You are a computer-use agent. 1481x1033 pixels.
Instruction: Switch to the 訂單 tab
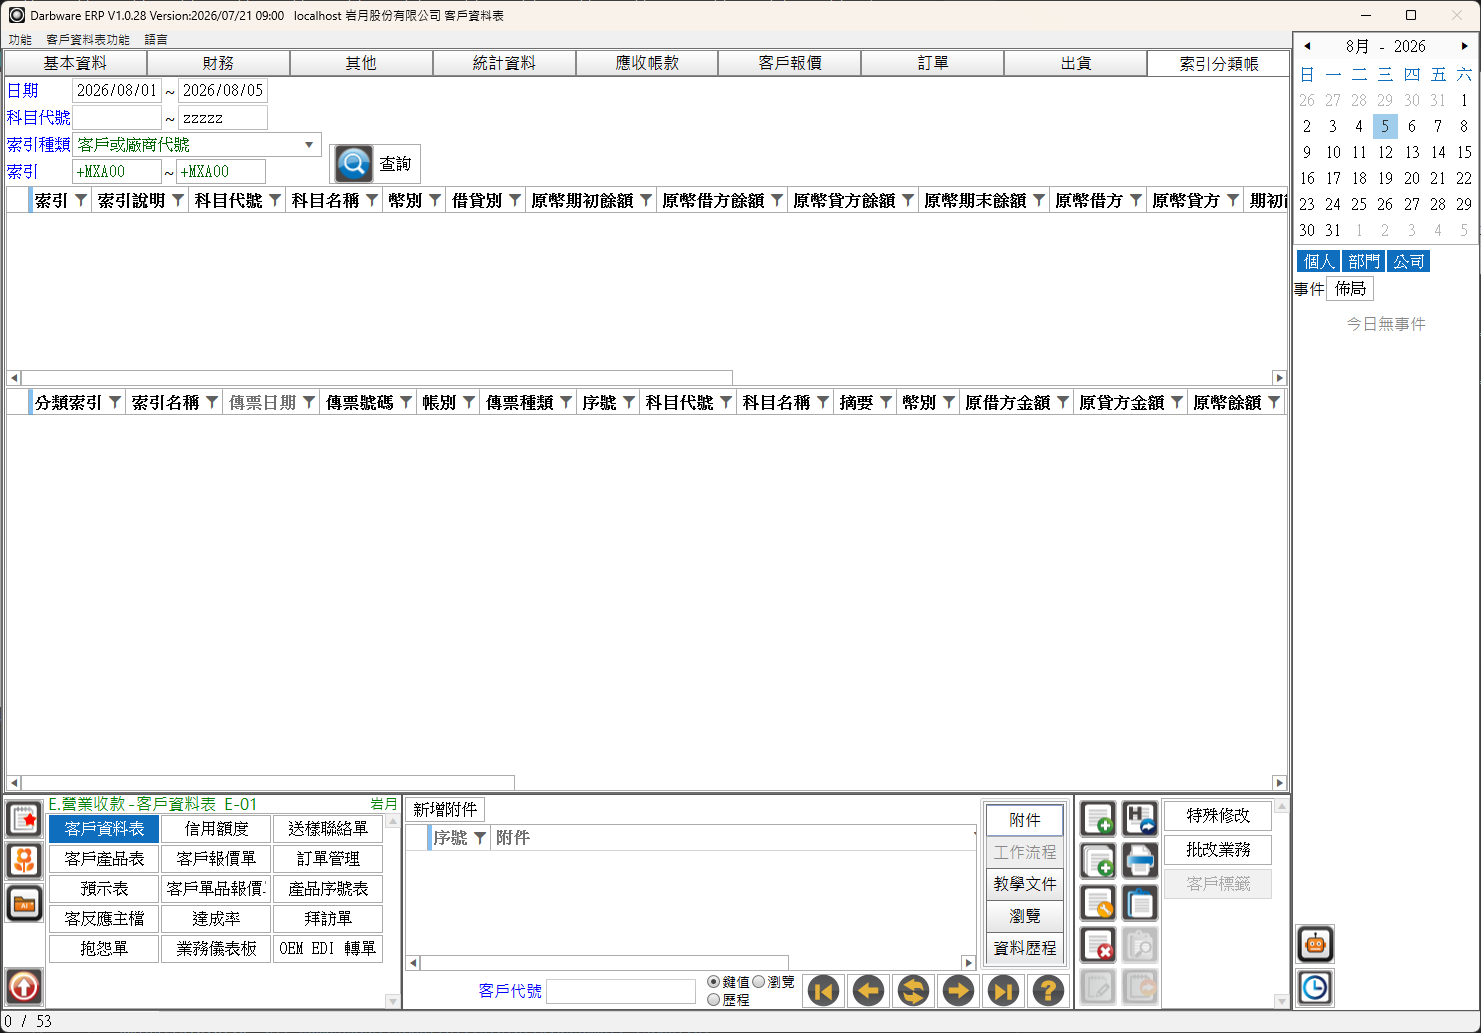(933, 63)
